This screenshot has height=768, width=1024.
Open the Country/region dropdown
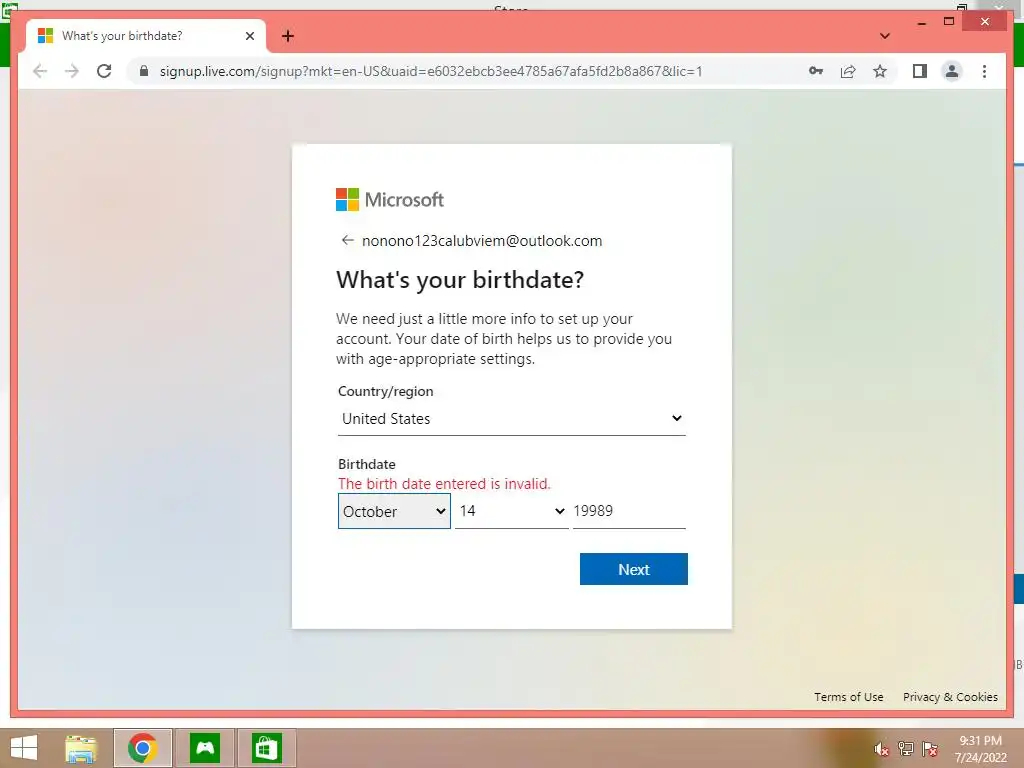click(x=511, y=419)
